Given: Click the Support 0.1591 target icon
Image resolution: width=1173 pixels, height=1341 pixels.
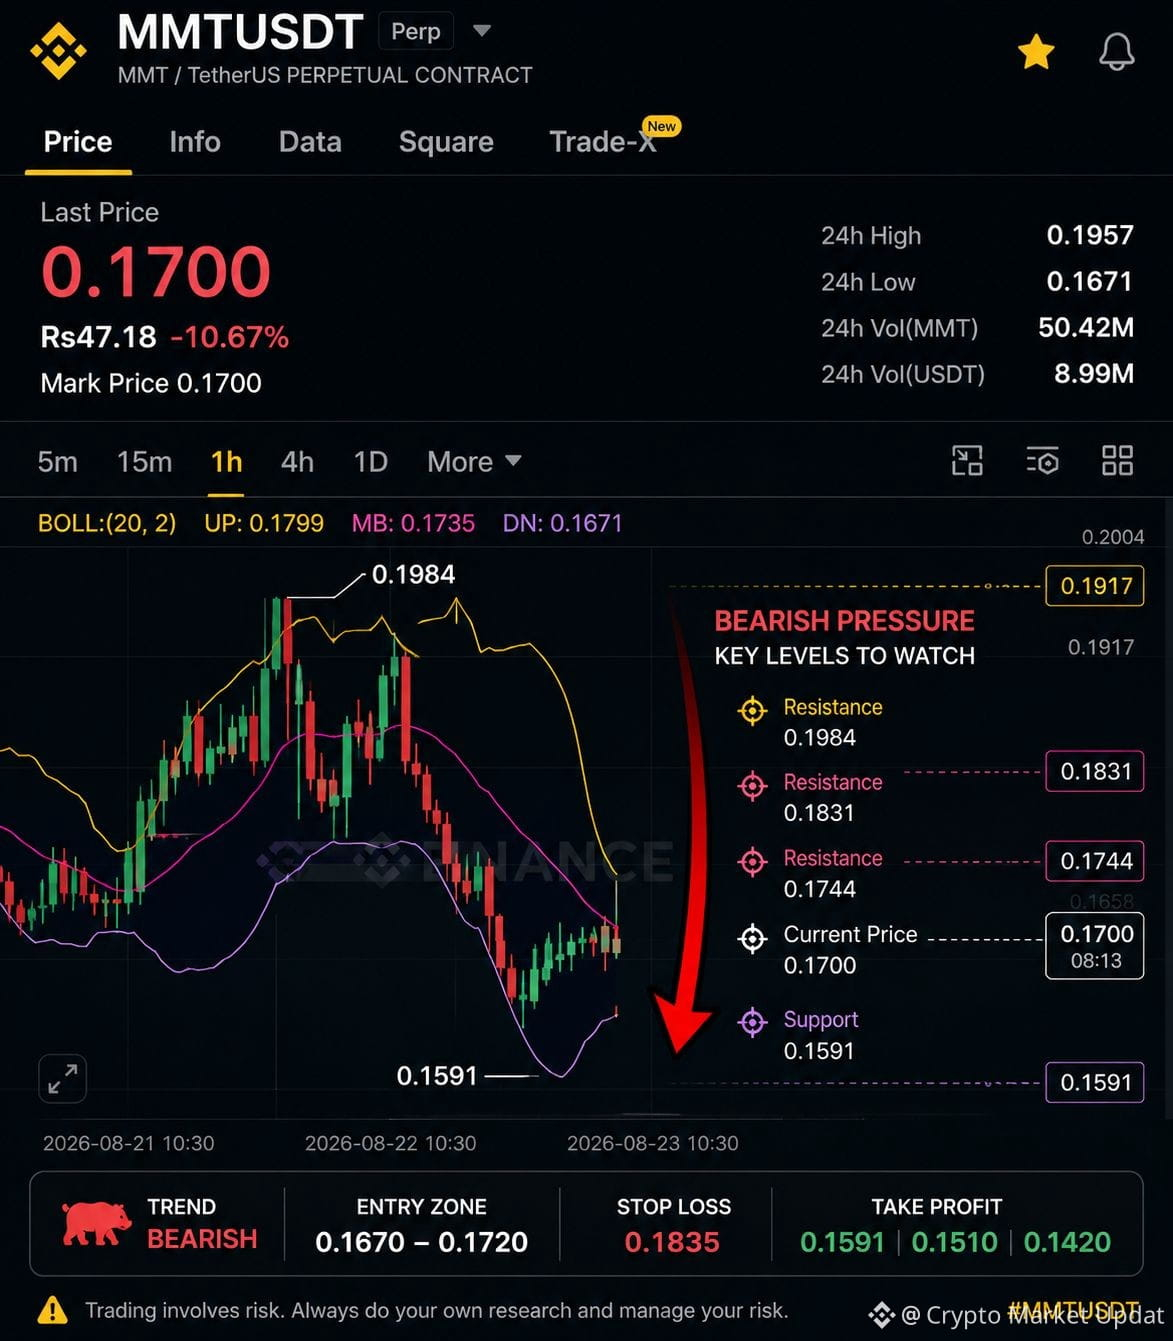Looking at the screenshot, I should (x=752, y=1022).
